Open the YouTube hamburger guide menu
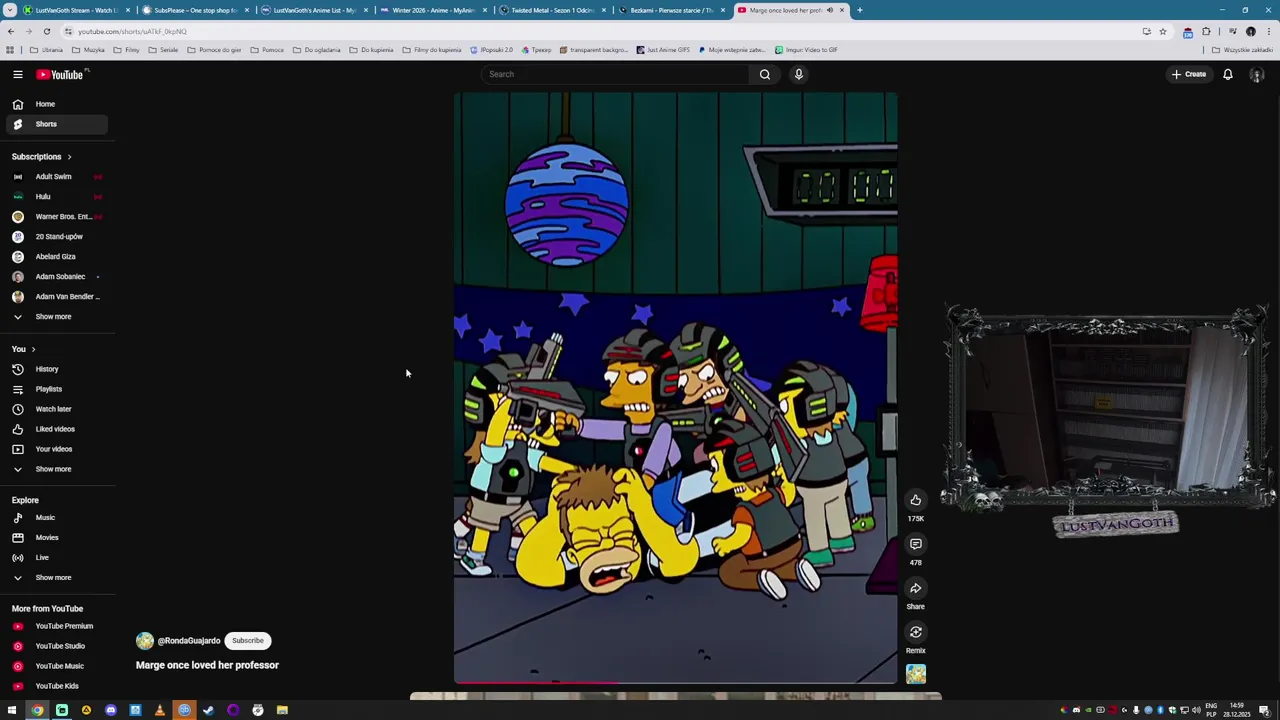The width and height of the screenshot is (1280, 720). pyautogui.click(x=17, y=74)
